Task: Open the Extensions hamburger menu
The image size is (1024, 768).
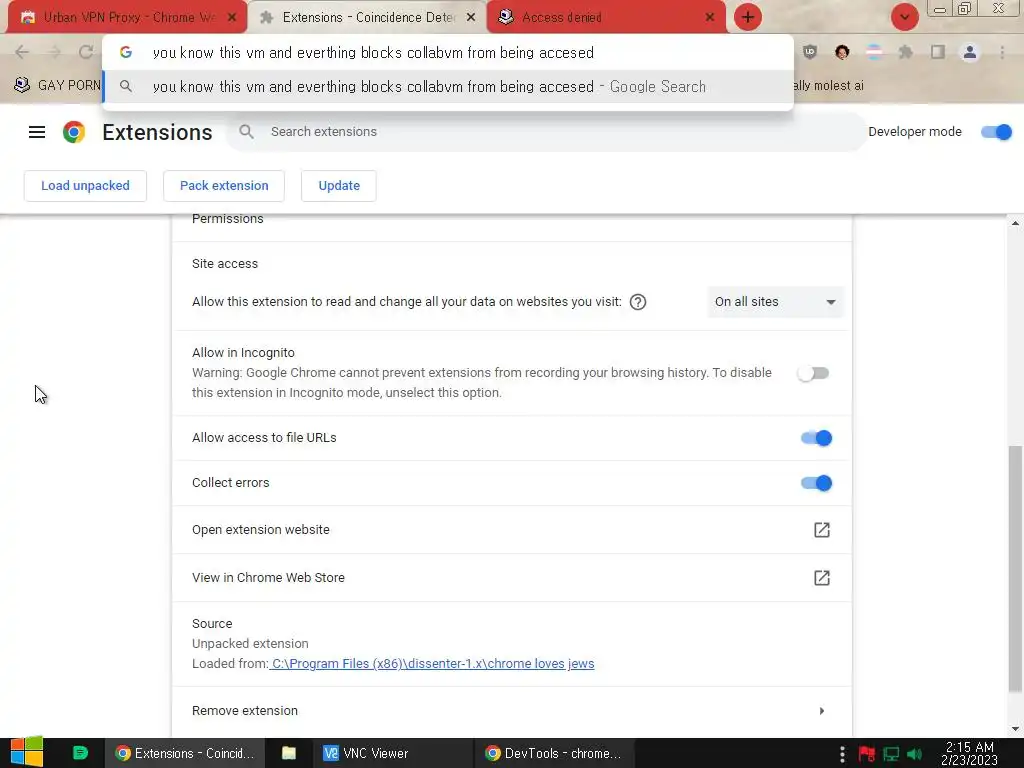Action: click(37, 132)
